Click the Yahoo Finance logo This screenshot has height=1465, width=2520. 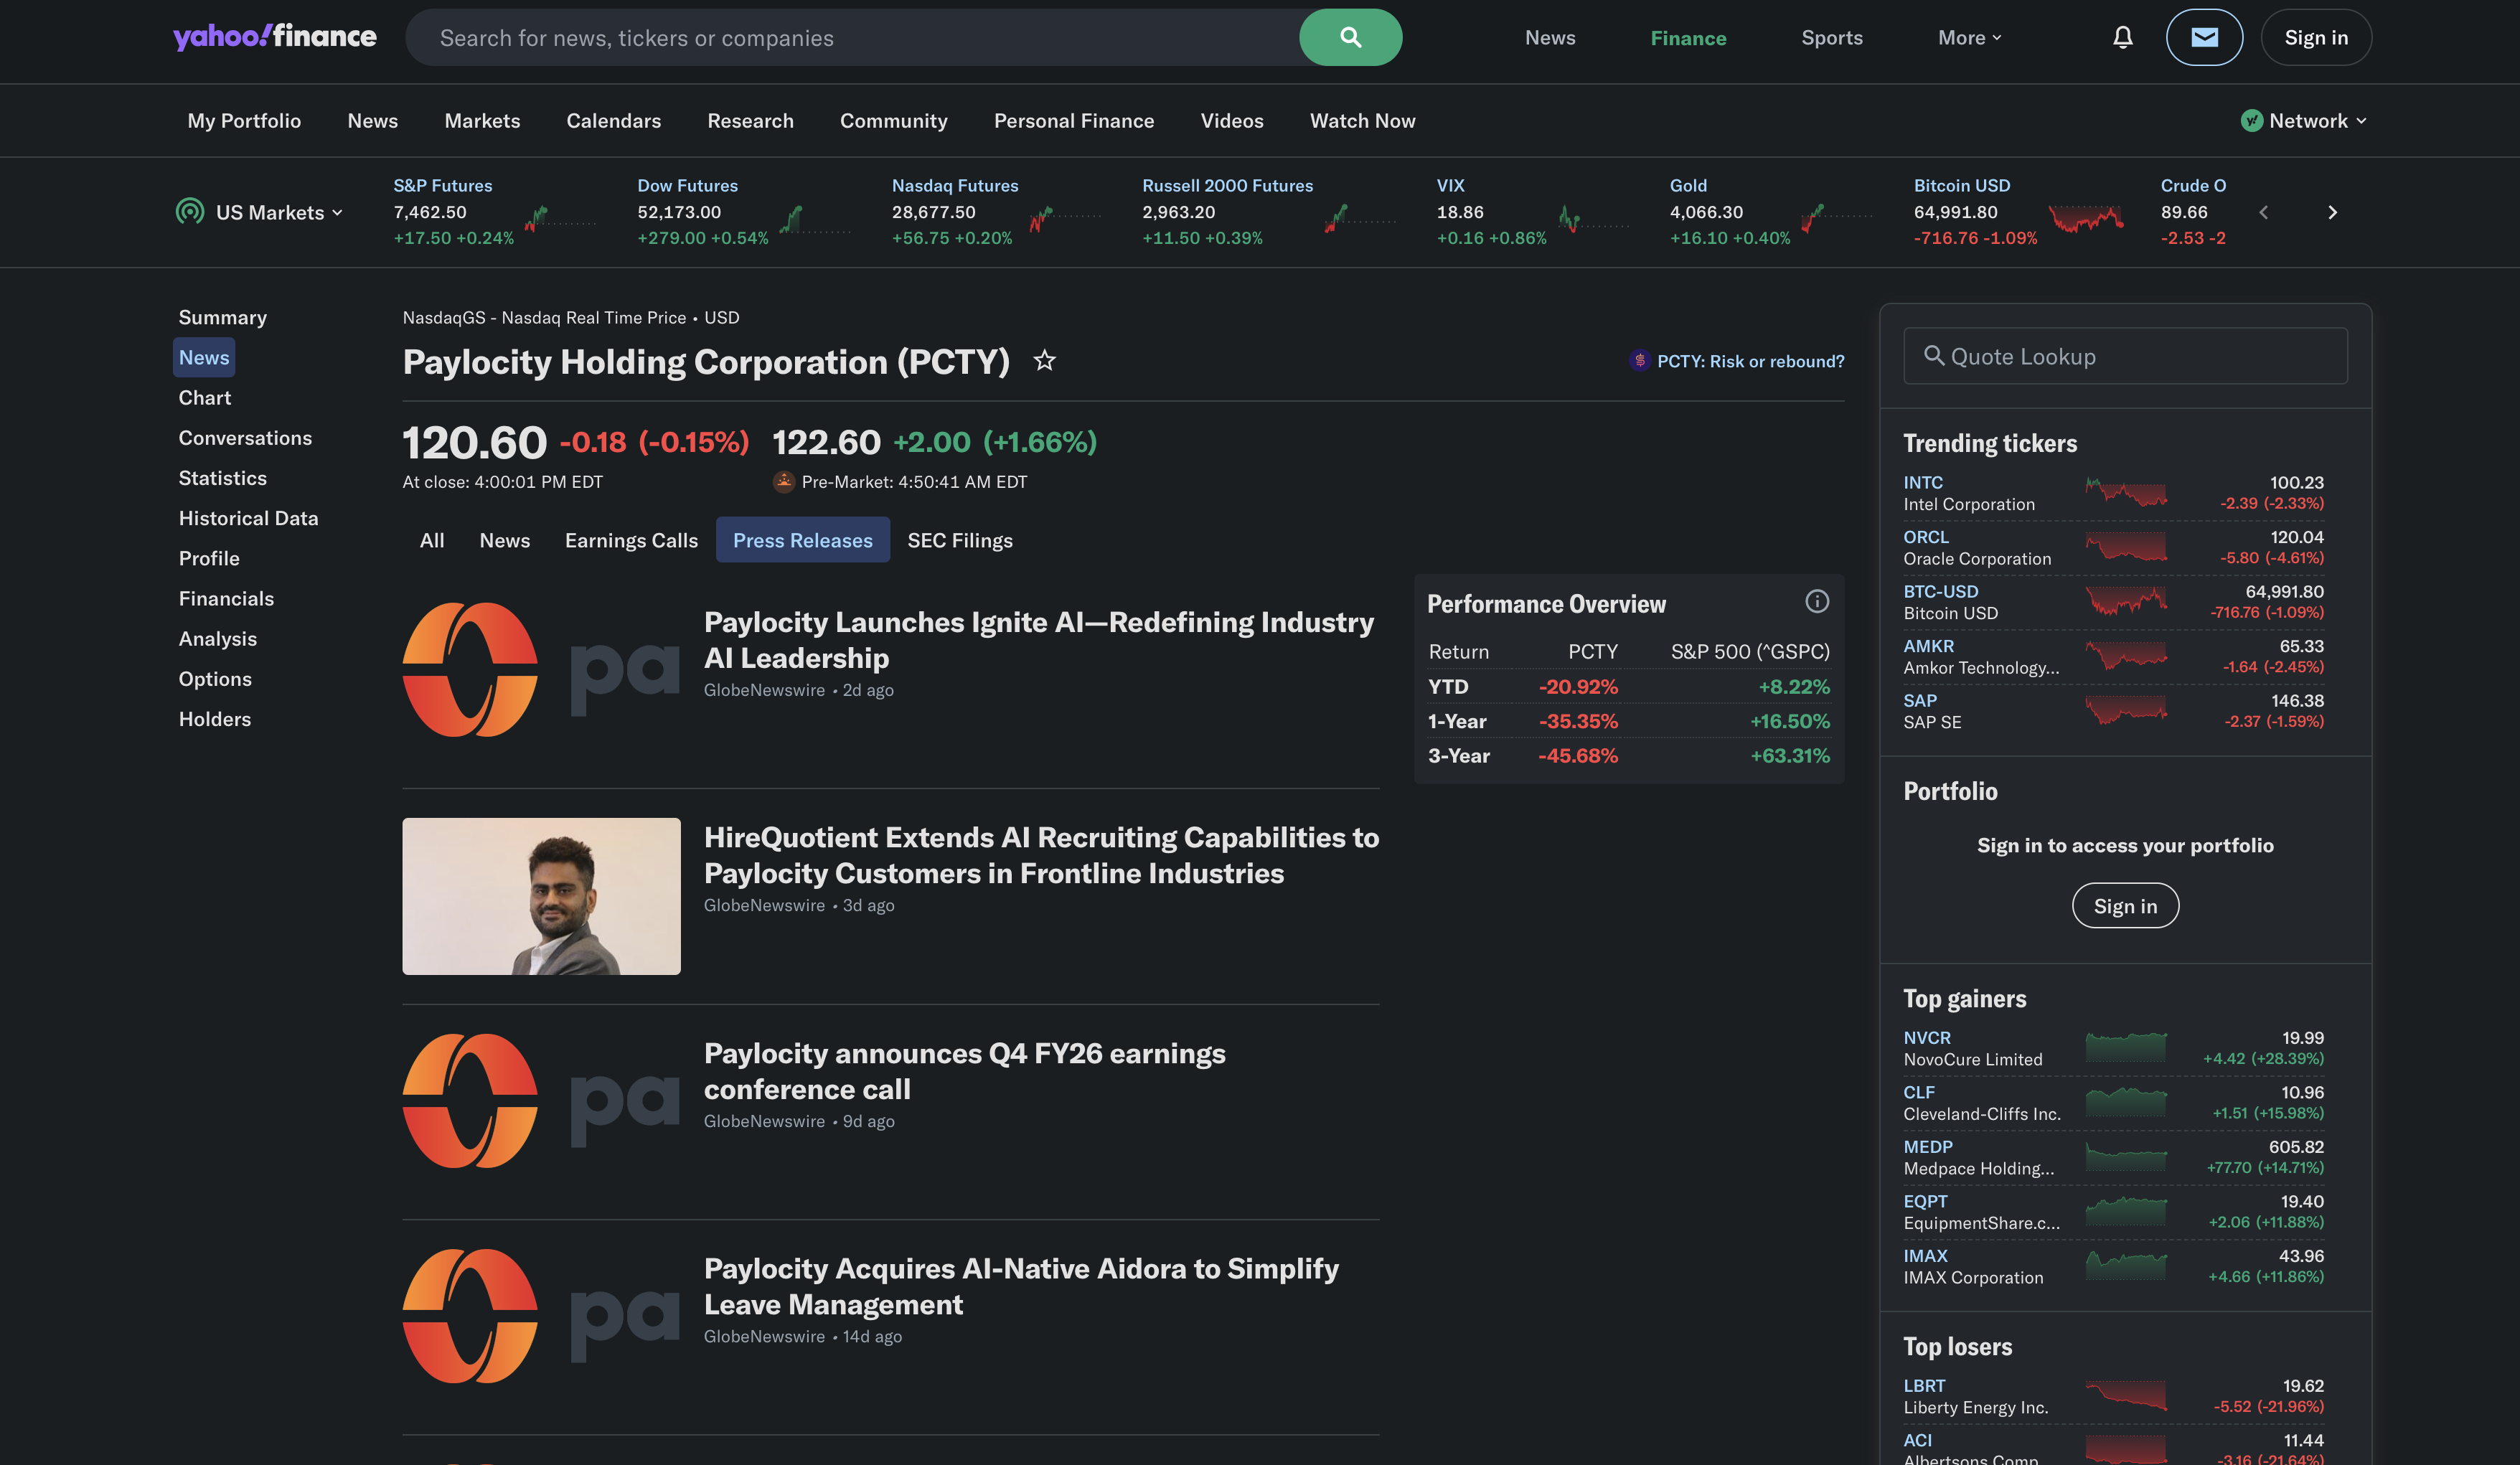coord(275,37)
